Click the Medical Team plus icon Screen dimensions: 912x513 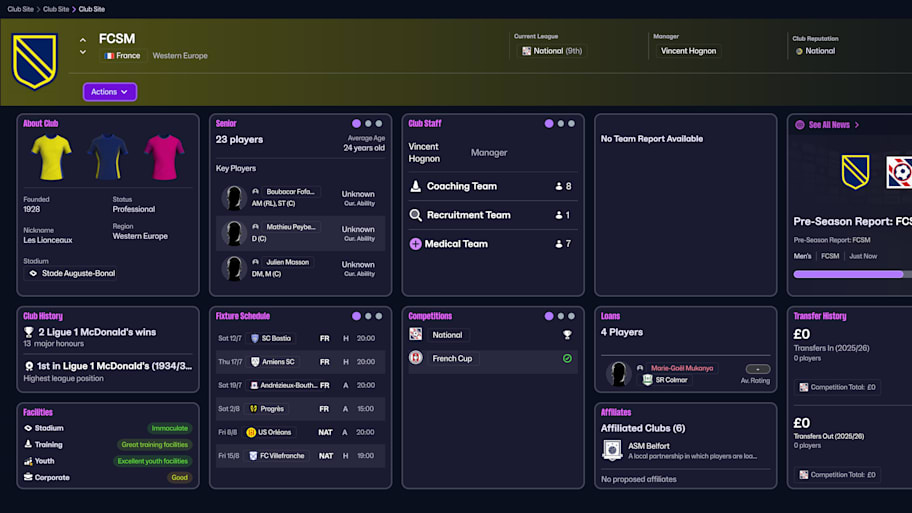pos(415,244)
